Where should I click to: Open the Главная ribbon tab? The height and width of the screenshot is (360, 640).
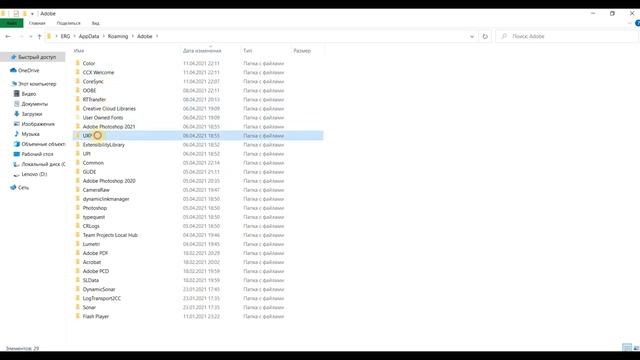37,23
